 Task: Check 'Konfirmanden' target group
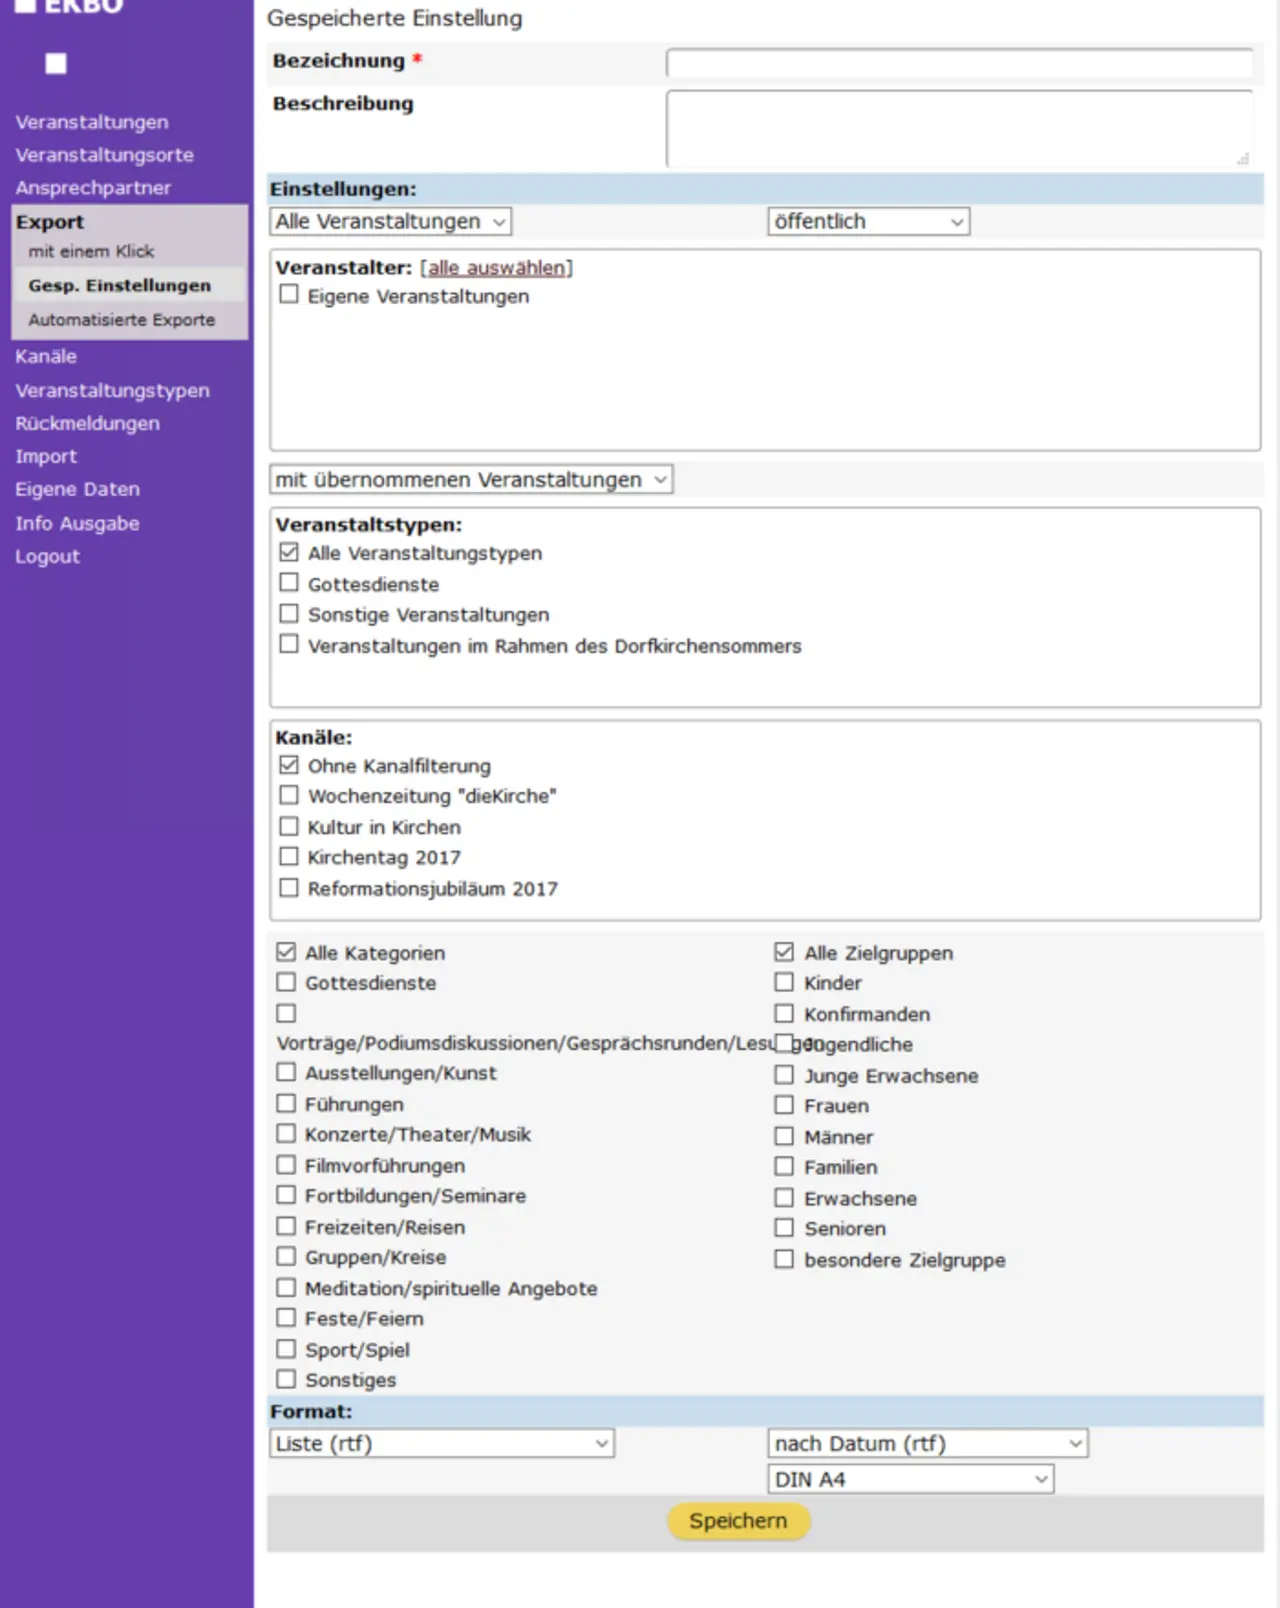click(x=784, y=1013)
